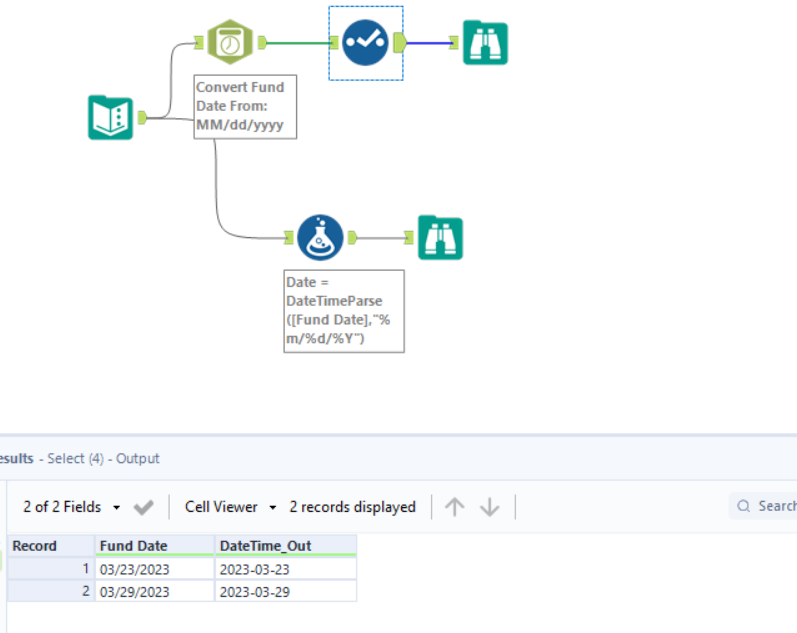The image size is (797, 633).
Task: Select record row number 2
Action: (x=51, y=591)
